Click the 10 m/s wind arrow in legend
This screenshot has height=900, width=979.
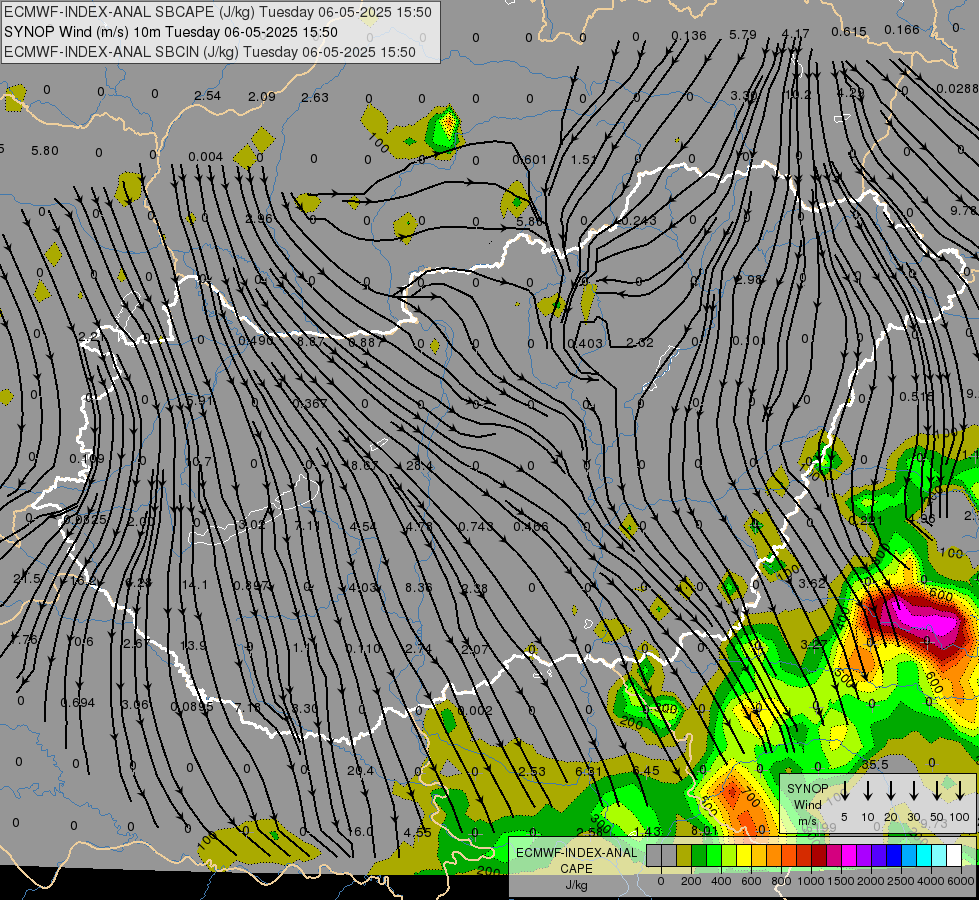pyautogui.click(x=868, y=790)
